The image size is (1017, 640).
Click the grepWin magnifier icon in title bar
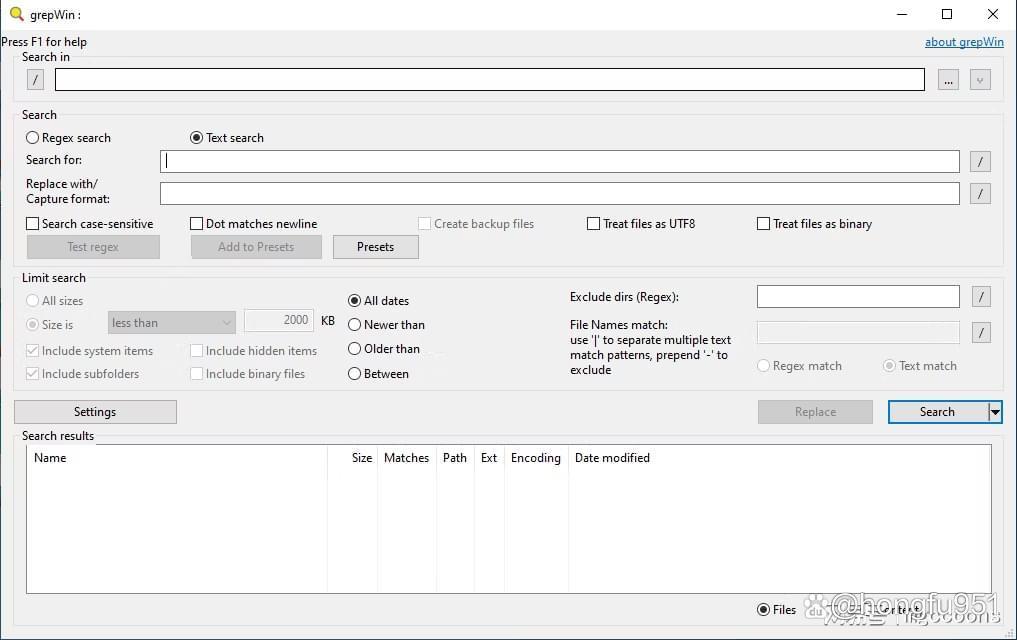click(16, 14)
